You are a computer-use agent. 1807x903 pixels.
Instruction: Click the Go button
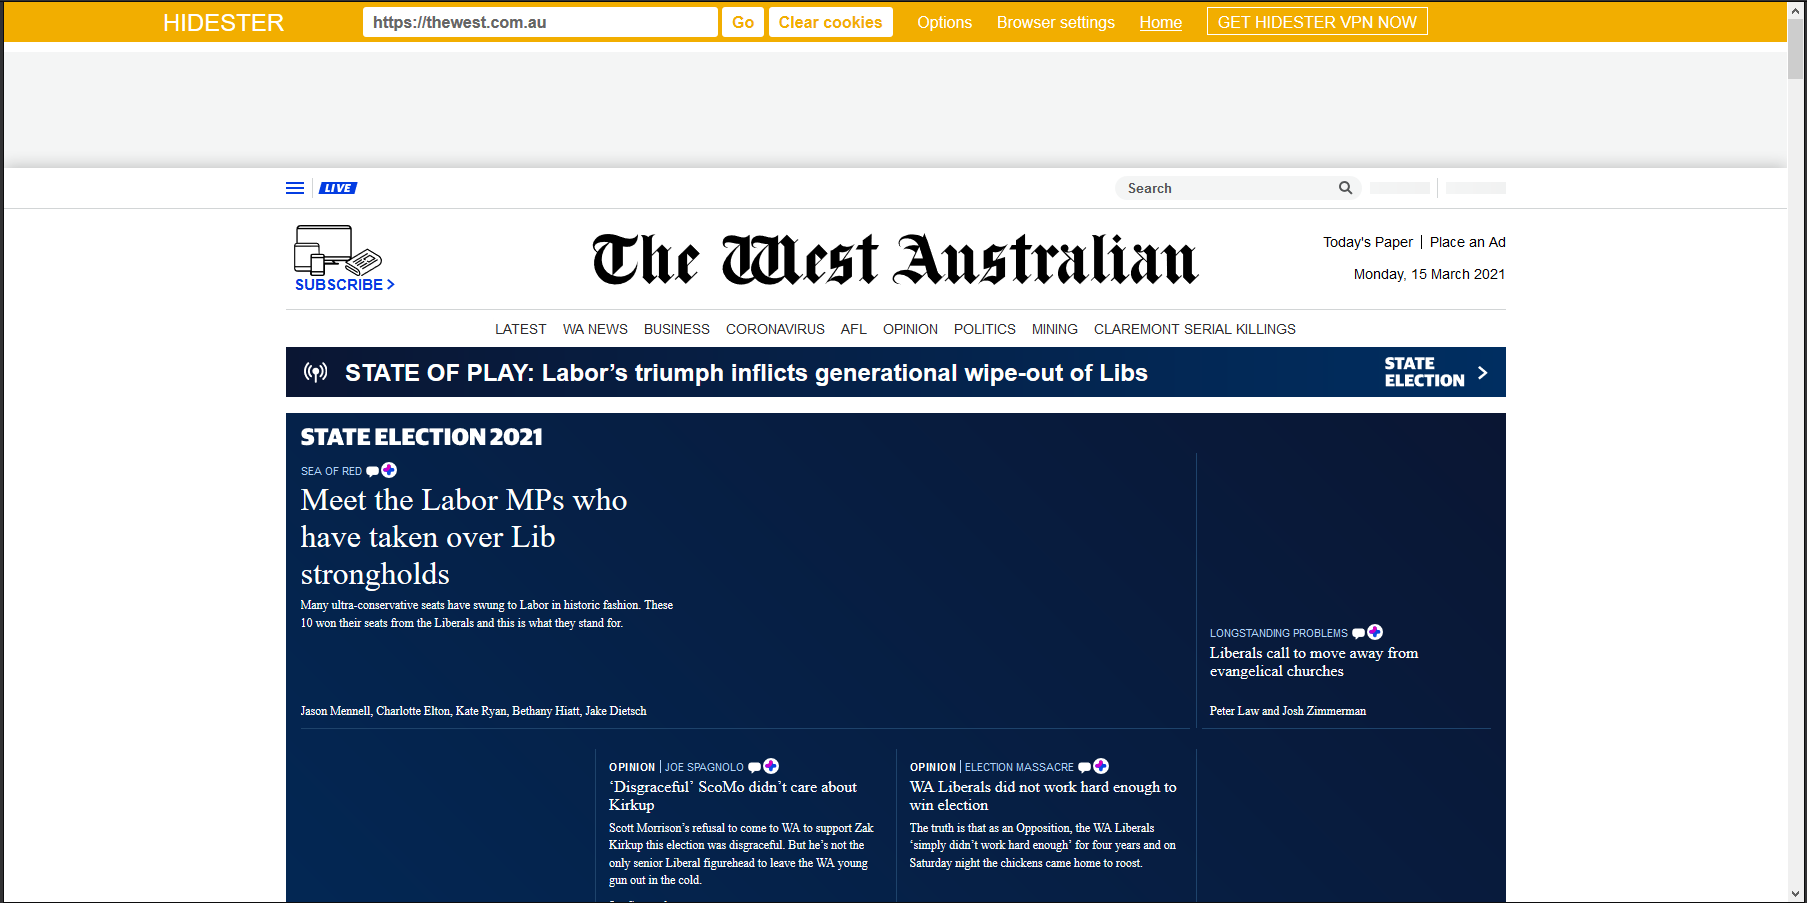click(743, 22)
